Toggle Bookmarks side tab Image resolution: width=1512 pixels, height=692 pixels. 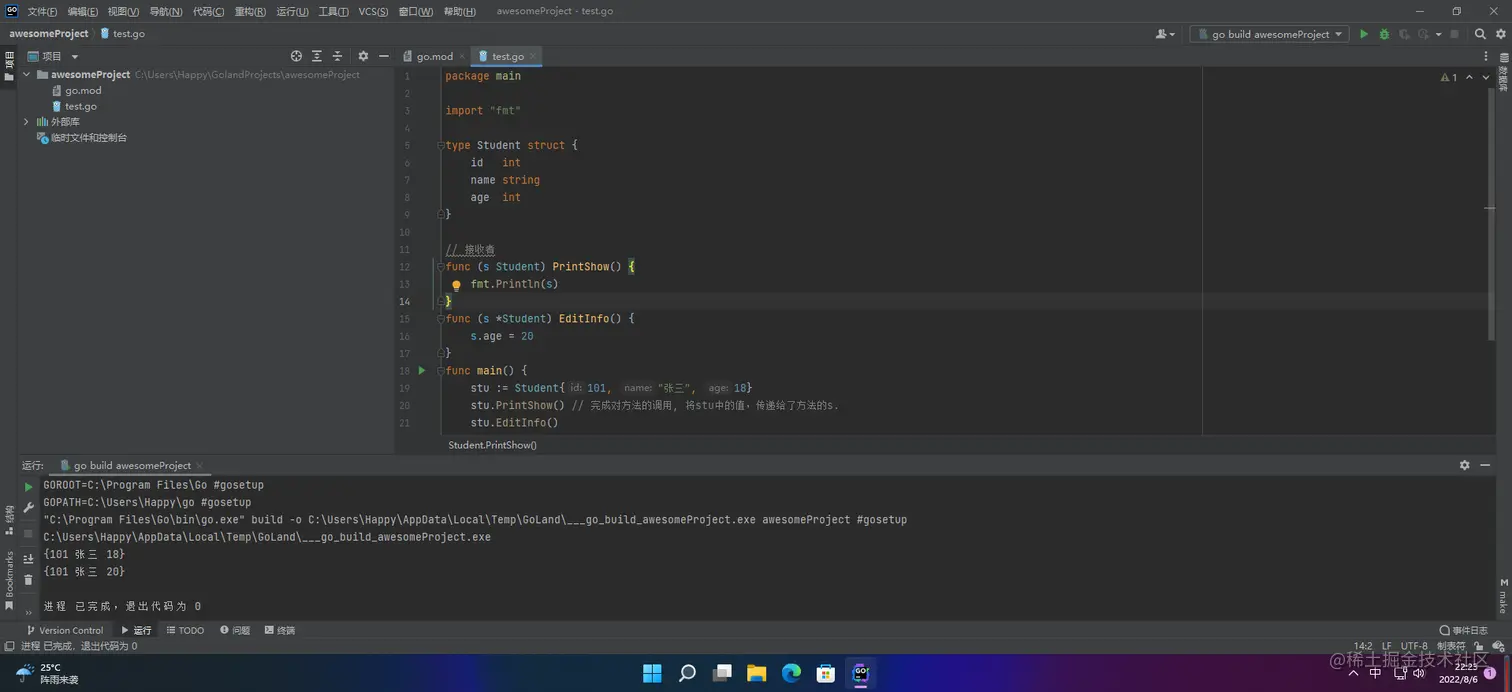click(9, 580)
